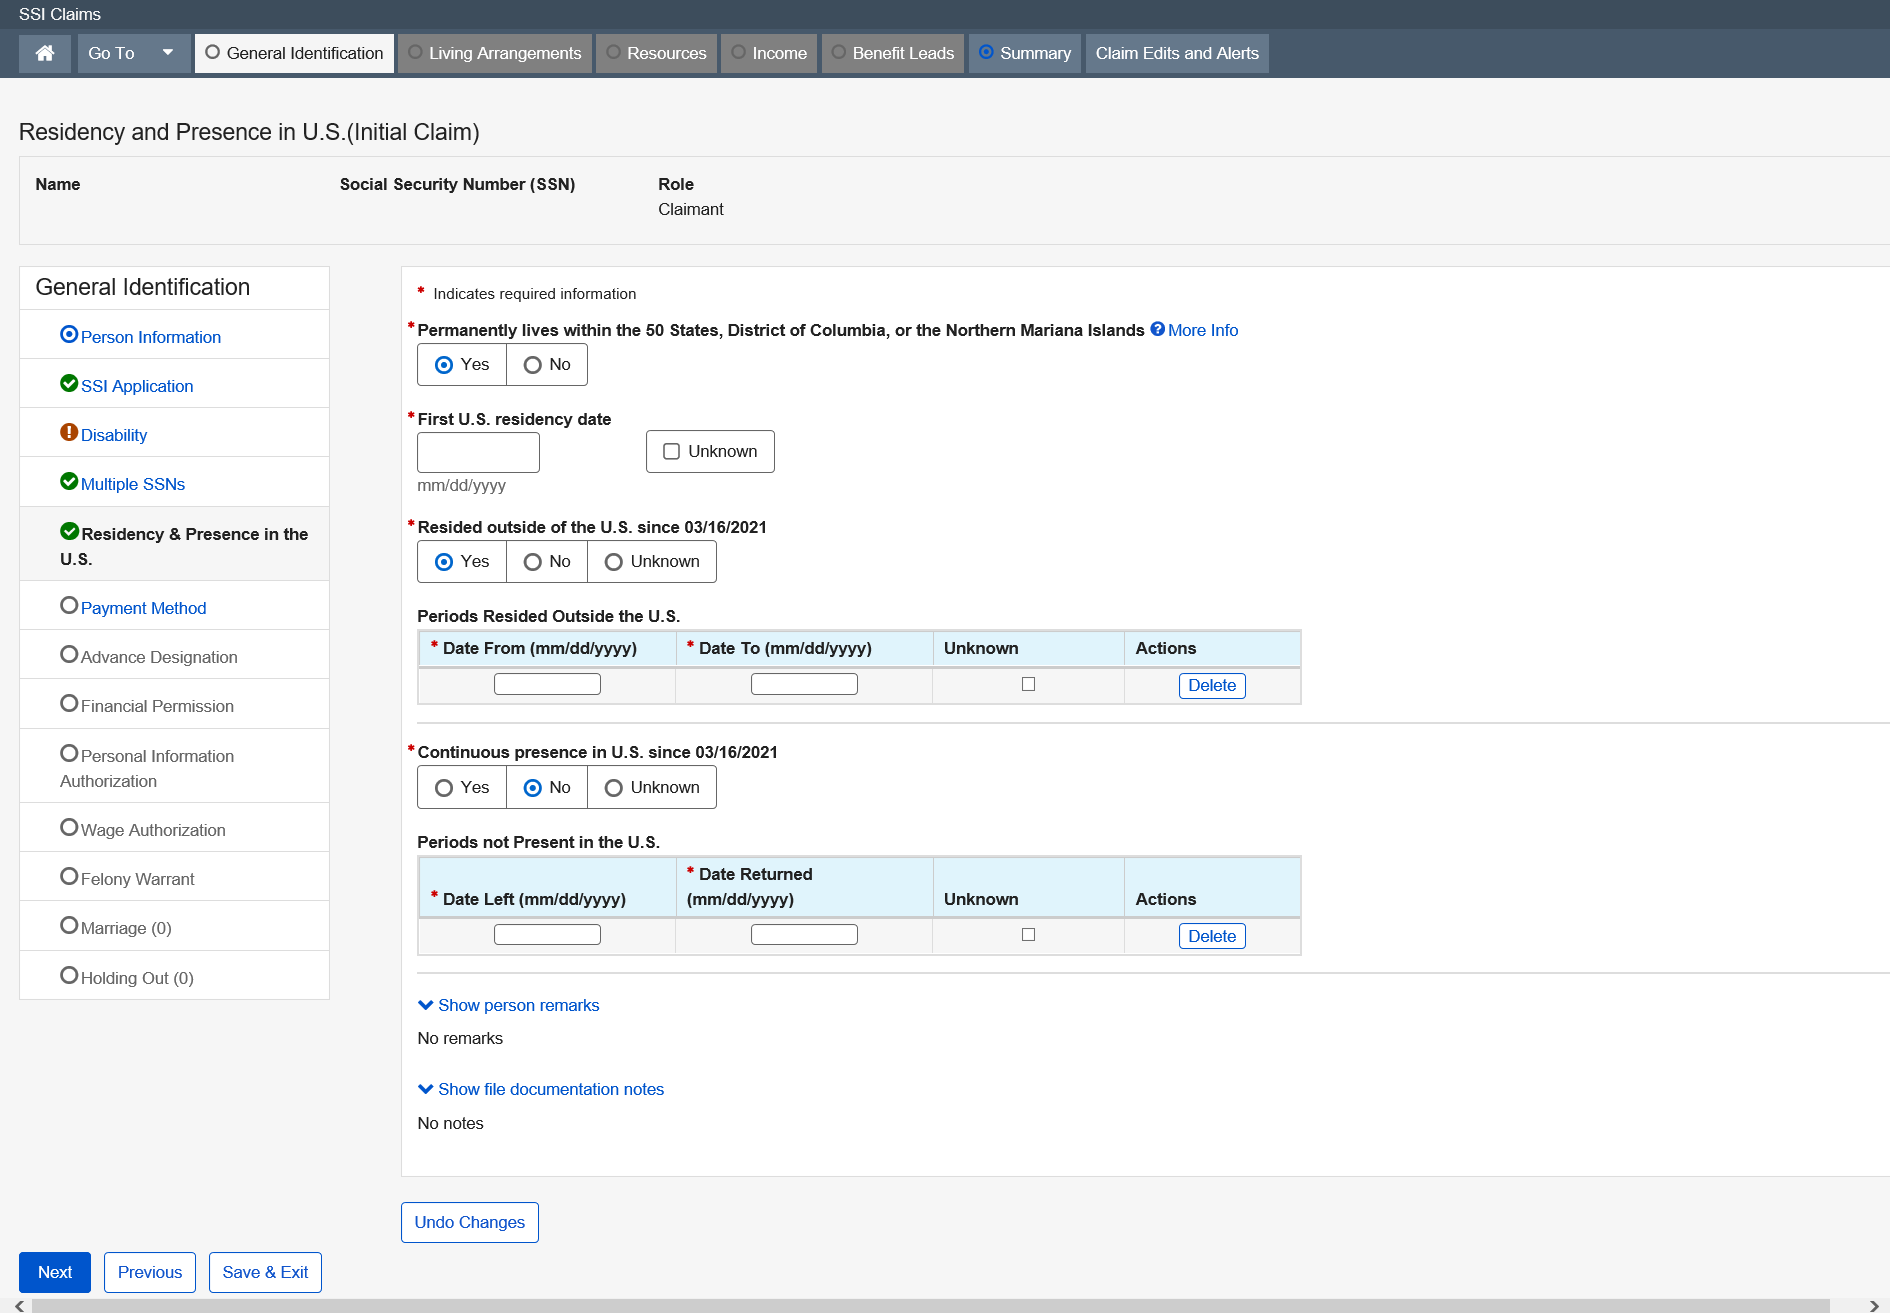Click the Payment Method status circle icon
Viewport: 1890px width, 1313px height.
pos(69,606)
